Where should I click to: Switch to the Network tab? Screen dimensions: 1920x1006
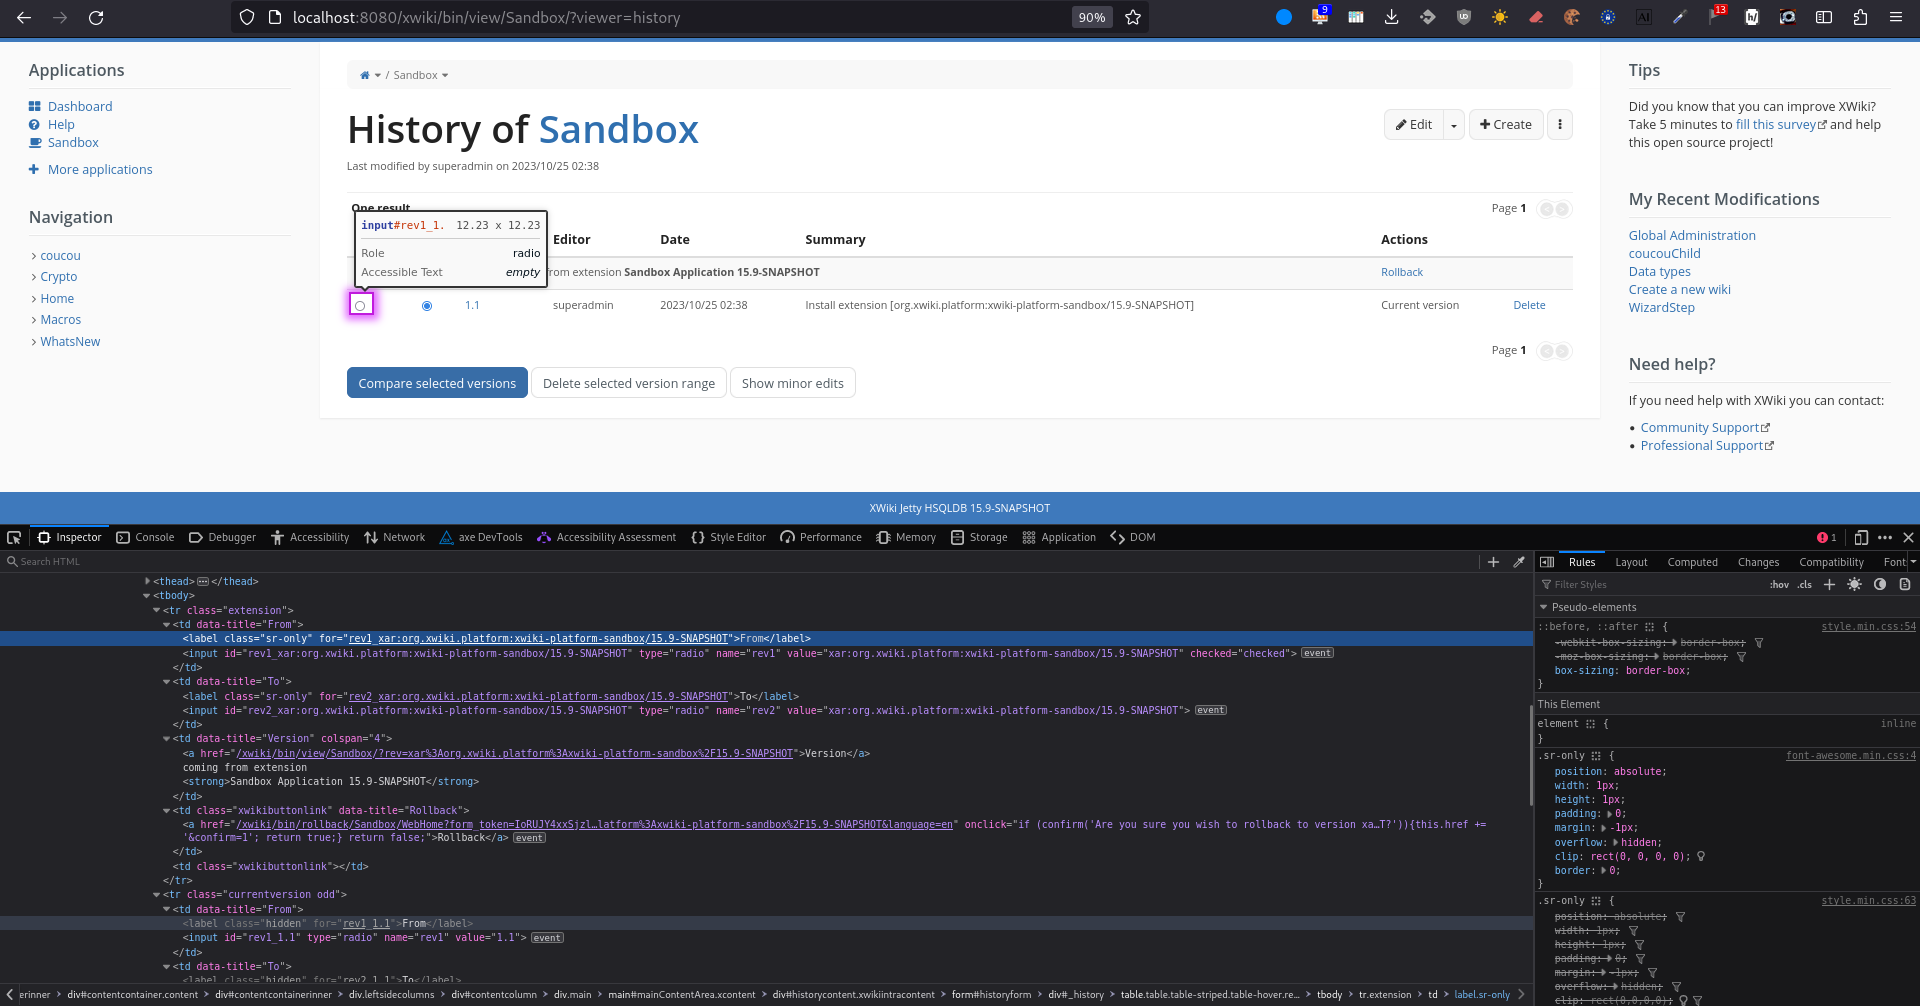[x=395, y=537]
